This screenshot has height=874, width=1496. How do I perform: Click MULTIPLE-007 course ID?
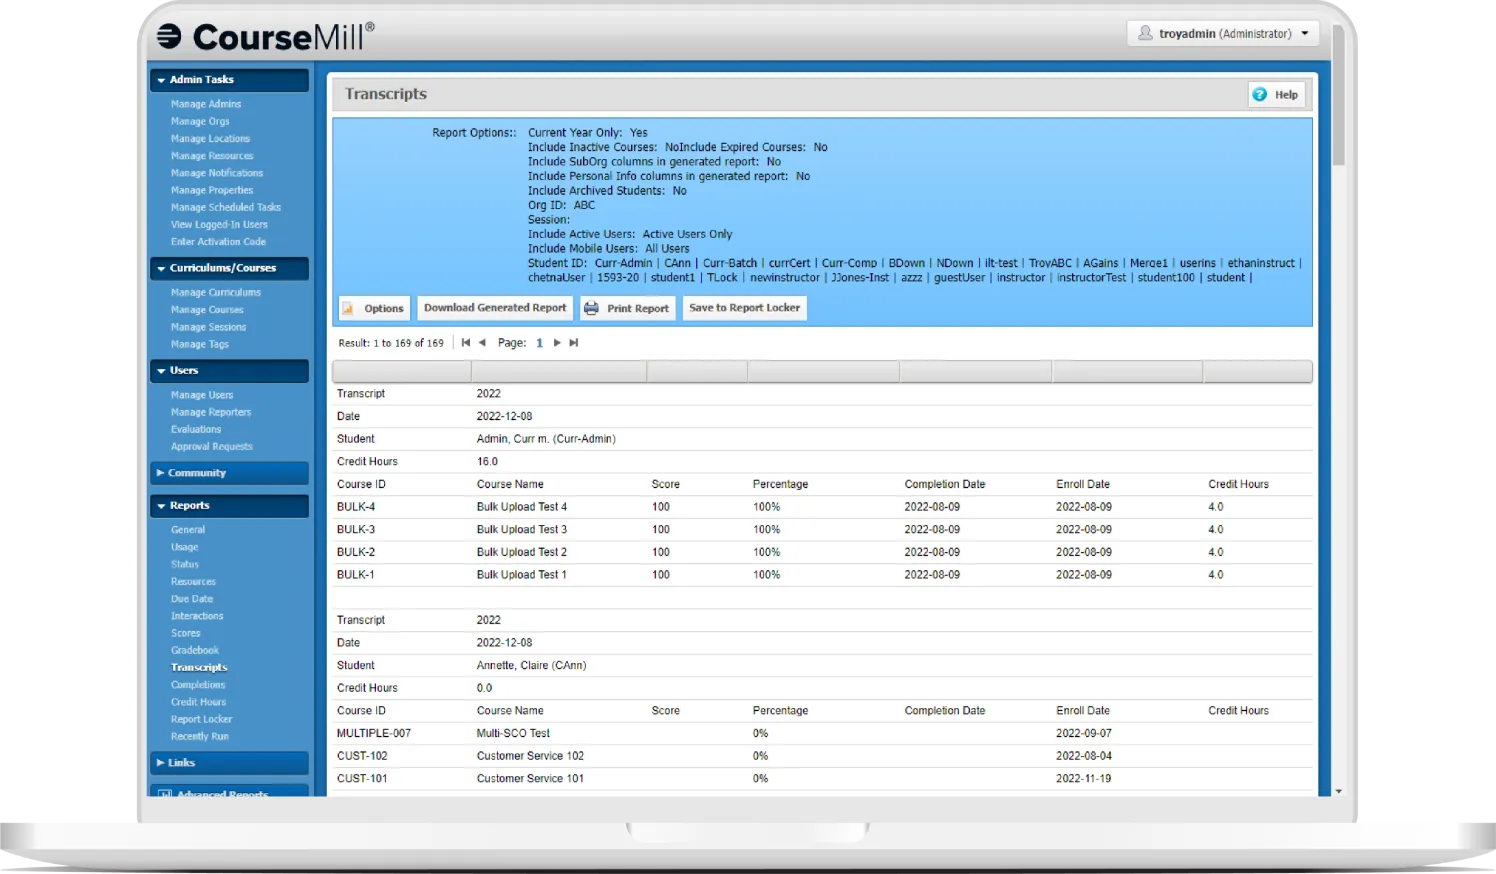[374, 734]
